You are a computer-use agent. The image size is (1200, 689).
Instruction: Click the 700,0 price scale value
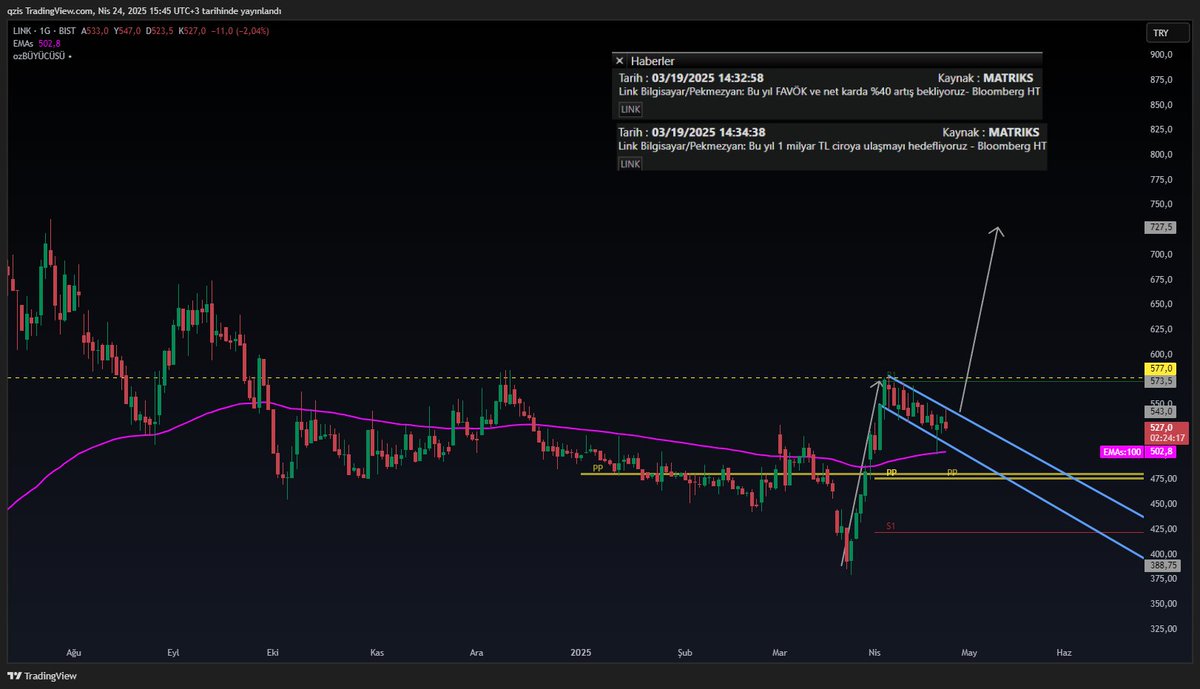[1160, 255]
